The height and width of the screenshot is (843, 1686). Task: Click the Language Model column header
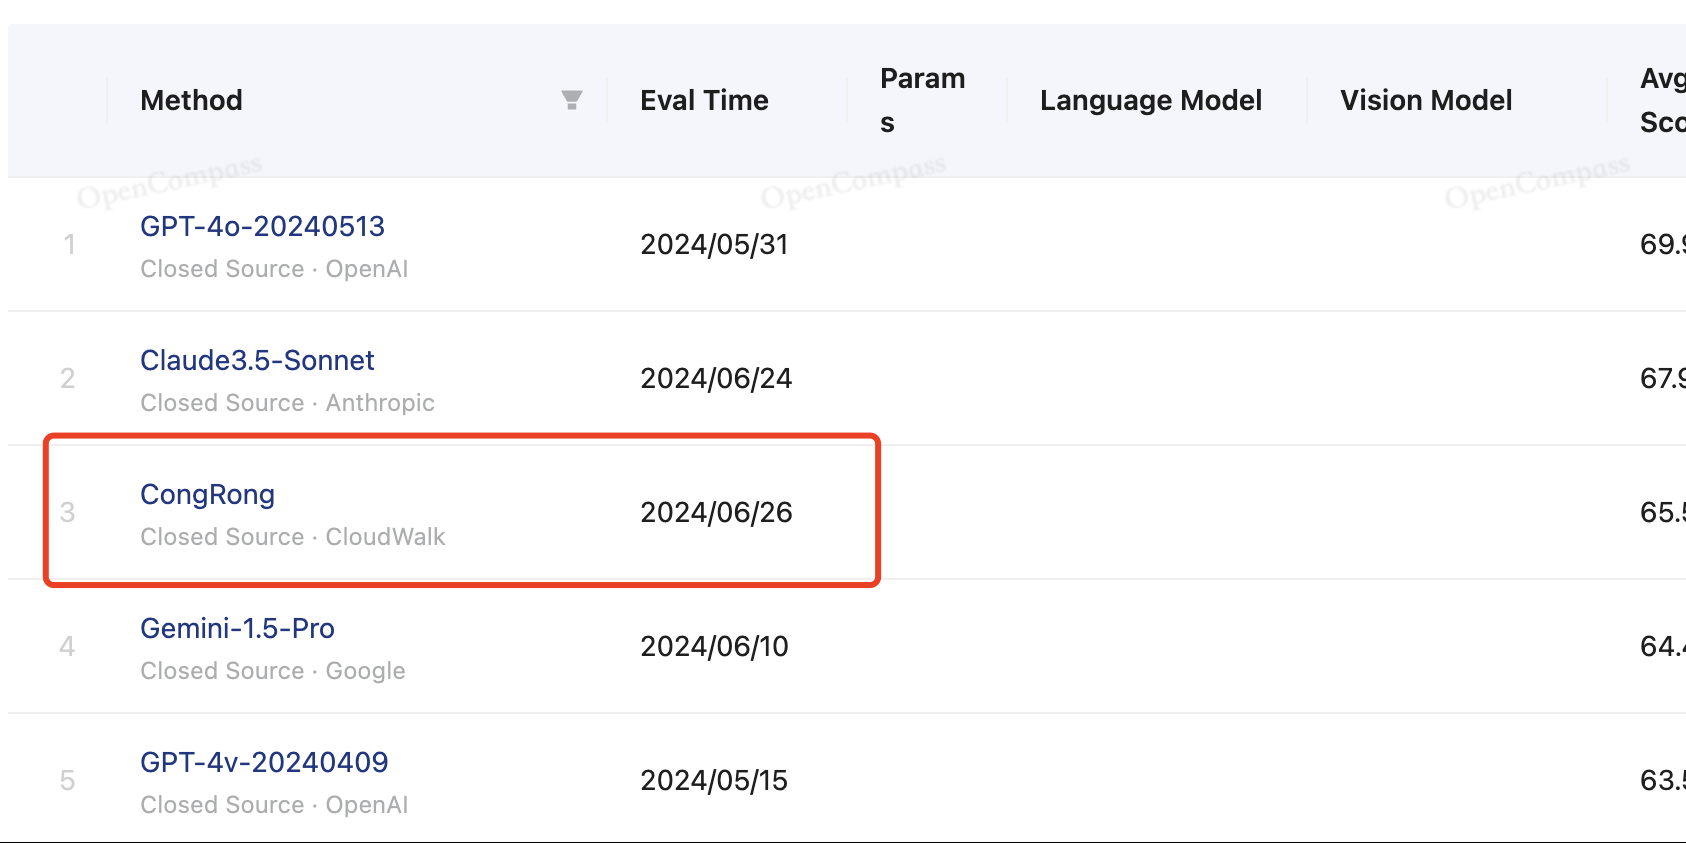(x=1150, y=101)
